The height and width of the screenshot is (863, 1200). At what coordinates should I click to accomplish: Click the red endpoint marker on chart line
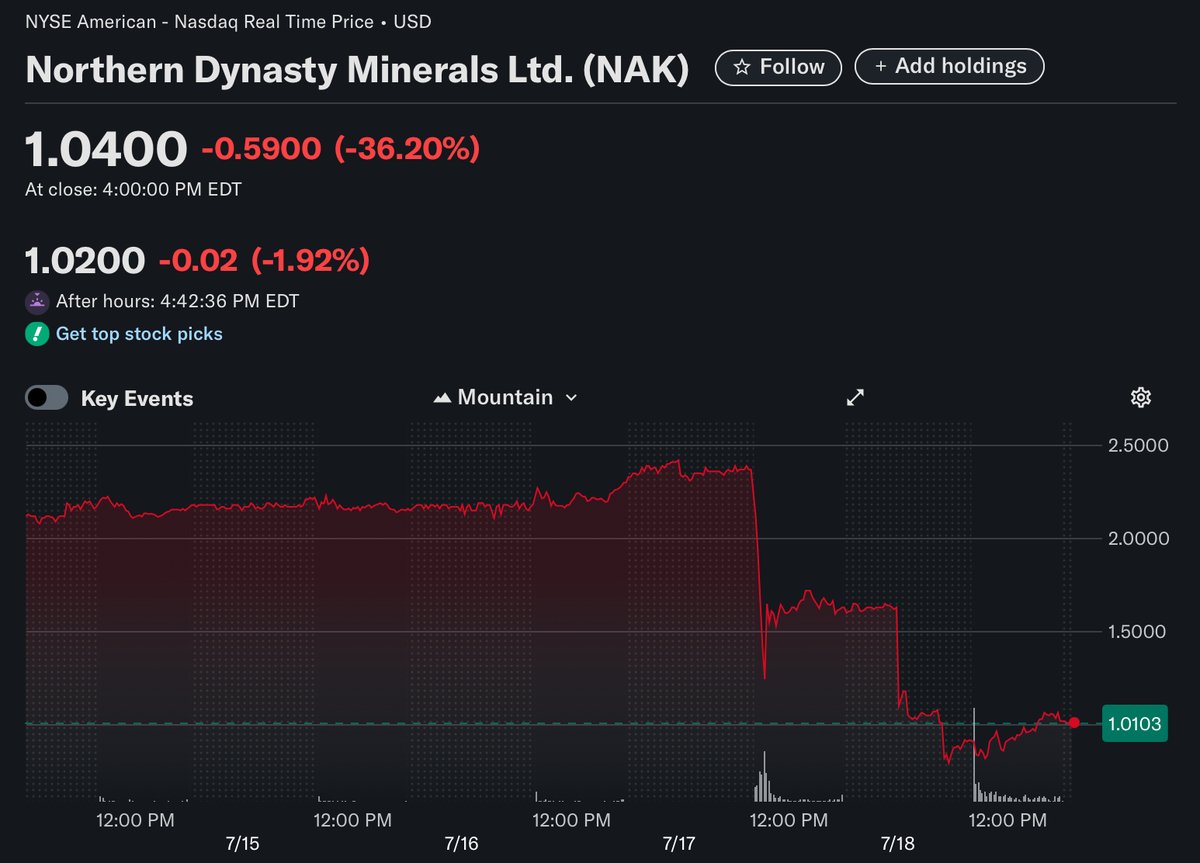(1074, 723)
